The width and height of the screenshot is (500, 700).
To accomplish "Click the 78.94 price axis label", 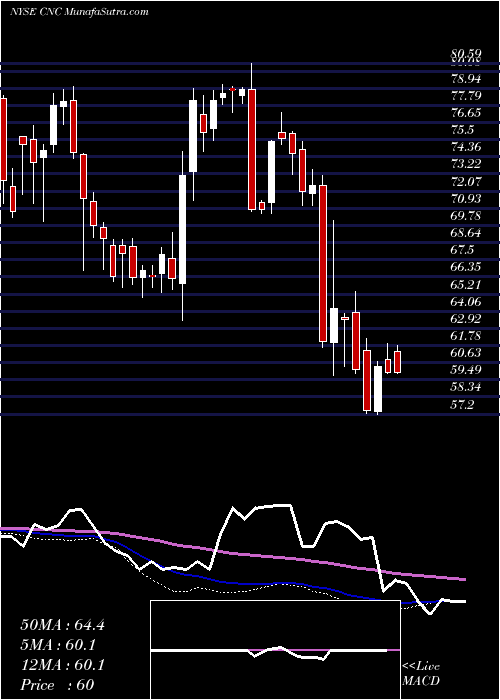I will click(466, 79).
